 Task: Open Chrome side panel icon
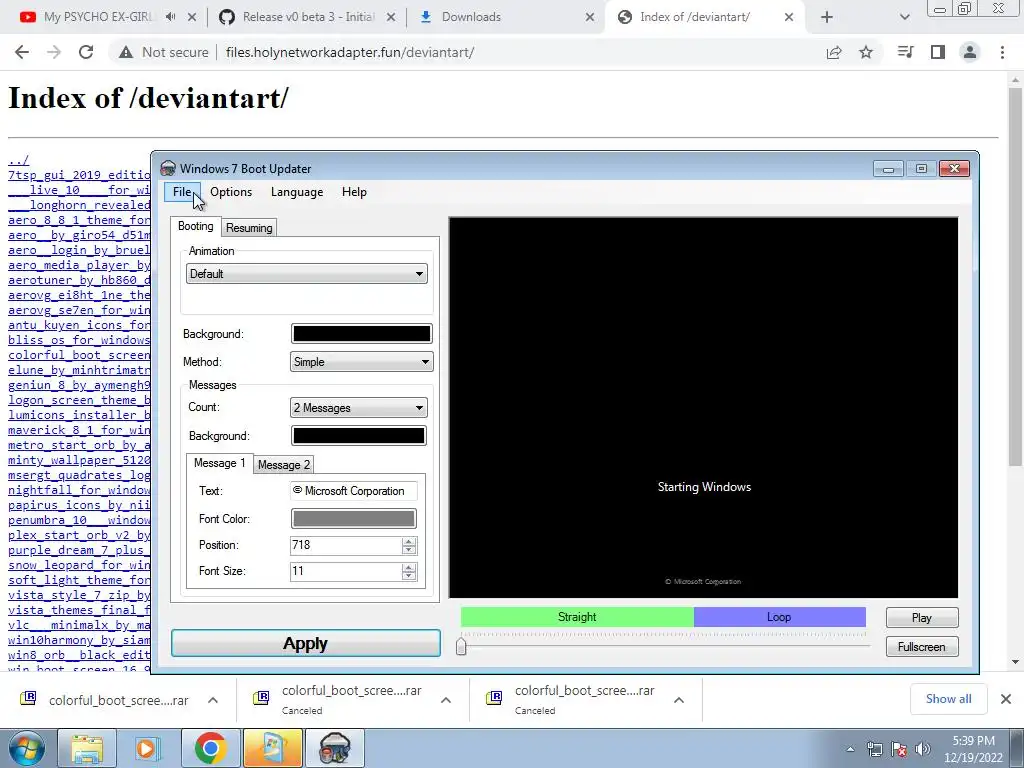[x=938, y=52]
